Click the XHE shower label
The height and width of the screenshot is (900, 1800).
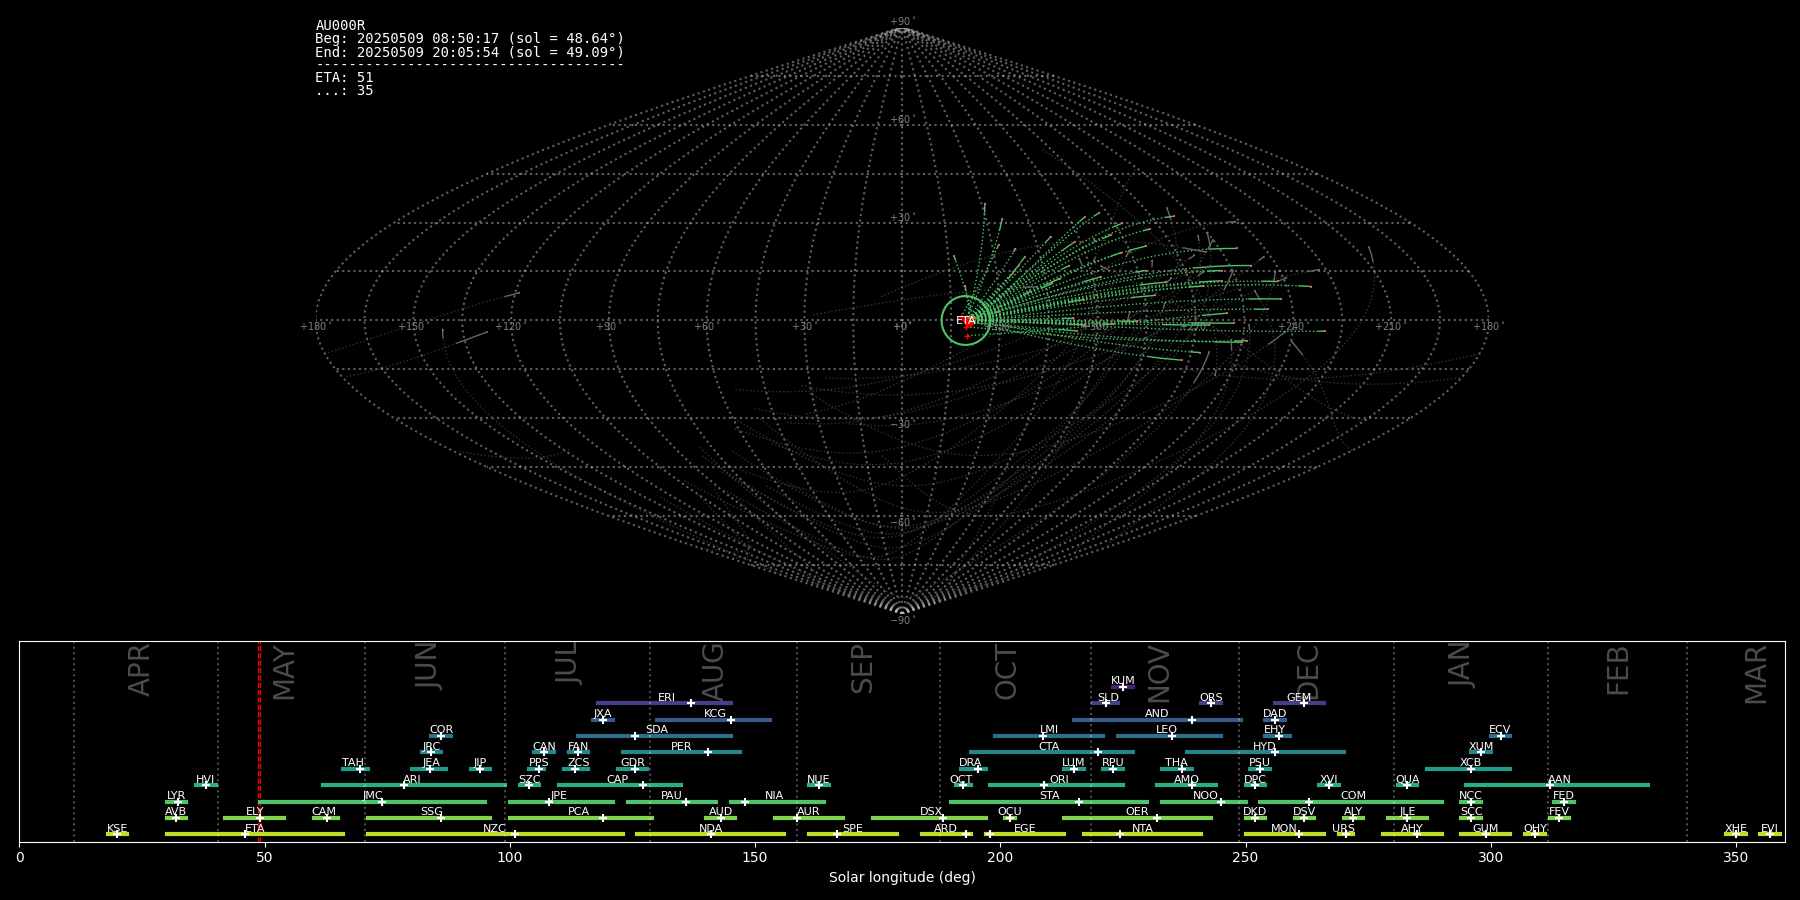pyautogui.click(x=1736, y=828)
